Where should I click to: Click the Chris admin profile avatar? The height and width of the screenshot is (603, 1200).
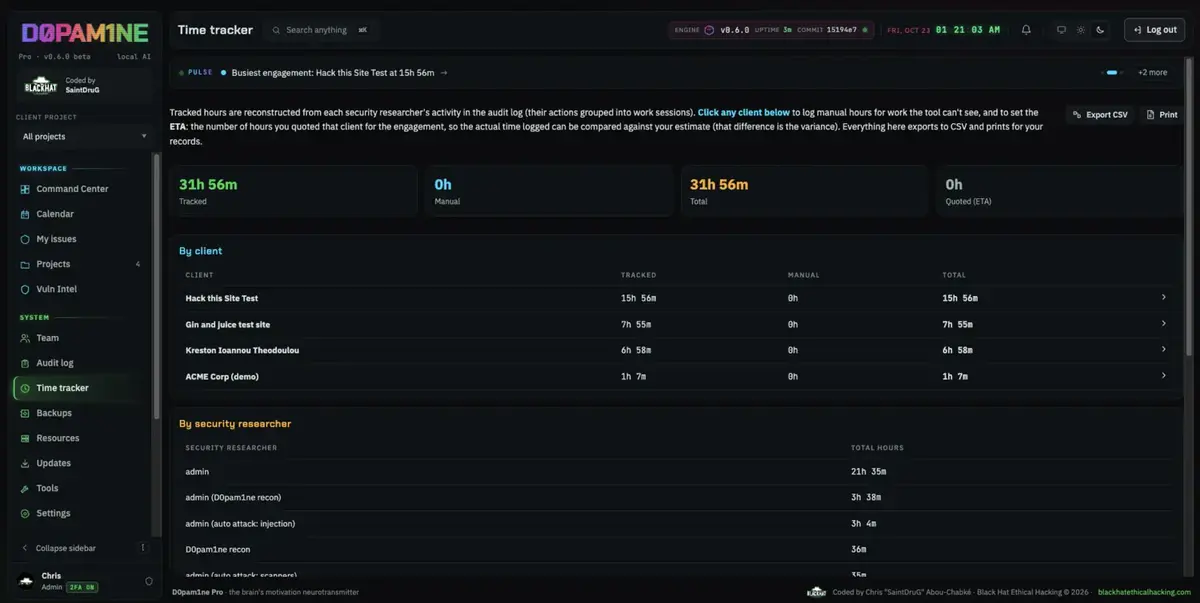click(x=26, y=581)
